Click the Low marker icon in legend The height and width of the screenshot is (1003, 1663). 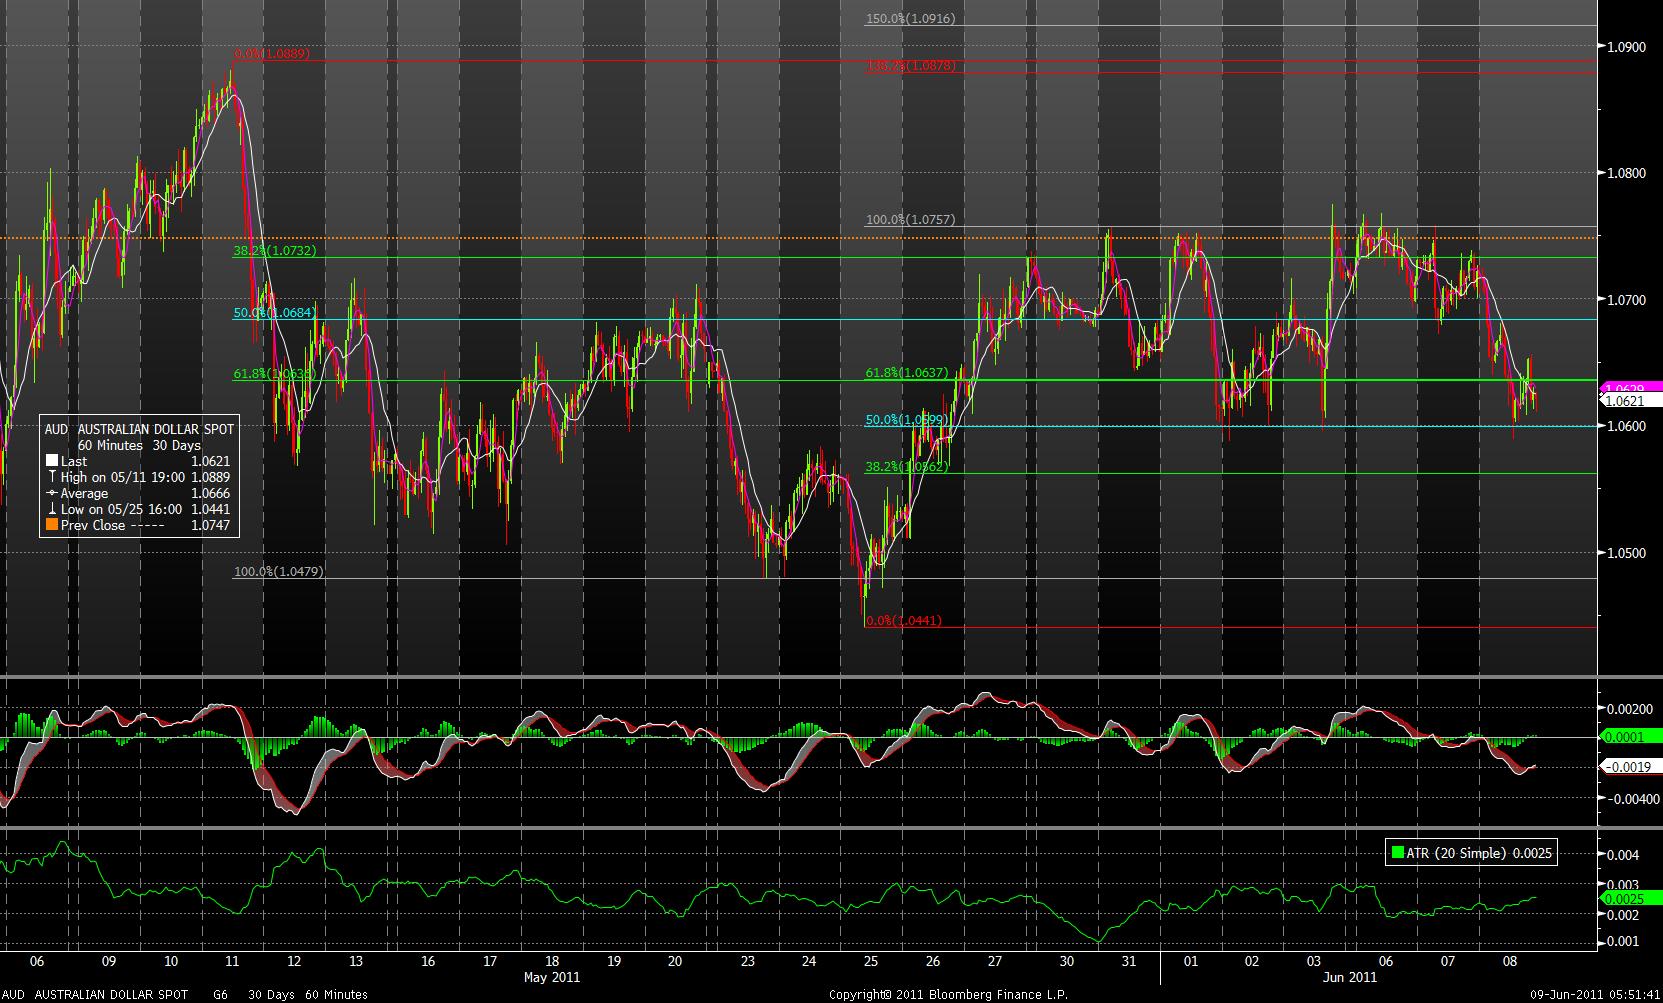click(52, 509)
